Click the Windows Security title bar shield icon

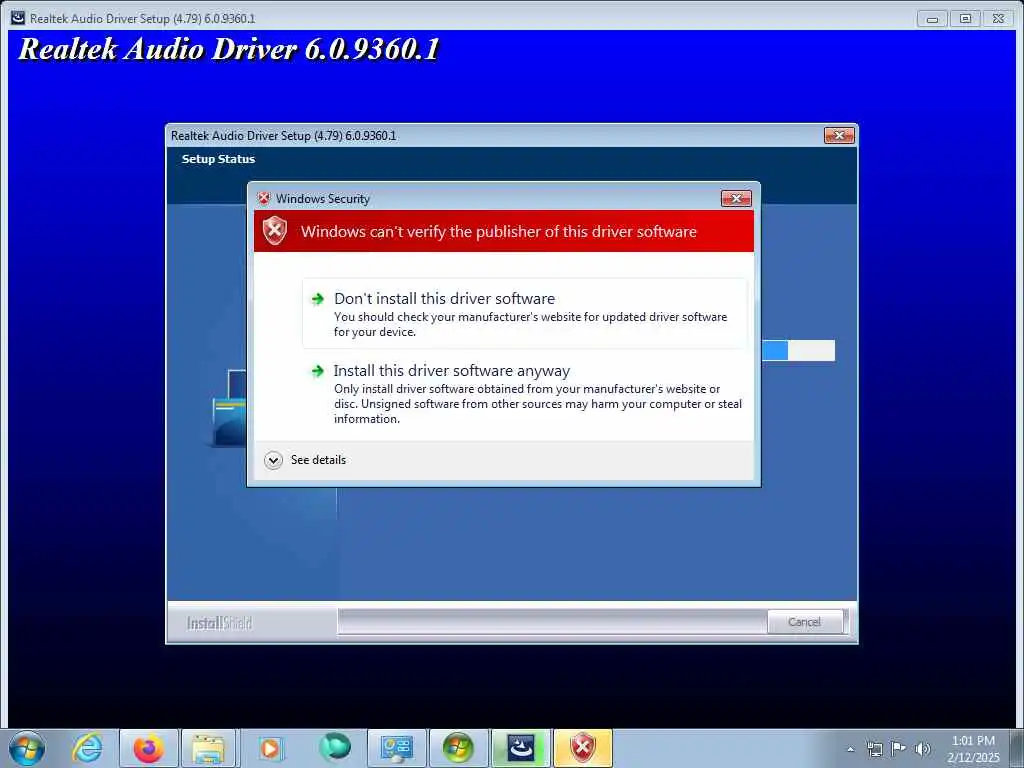tap(264, 198)
